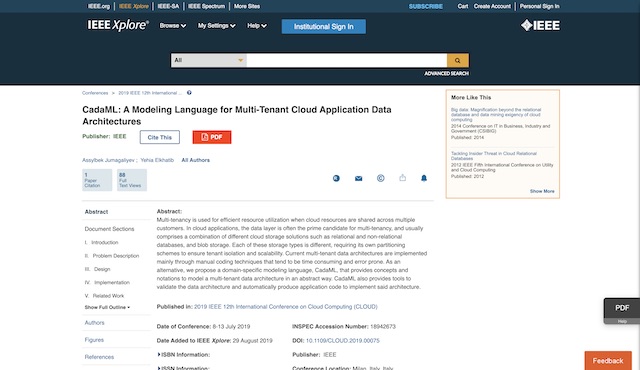Expand Show Full Outline
The width and height of the screenshot is (640, 370).
(x=107, y=307)
